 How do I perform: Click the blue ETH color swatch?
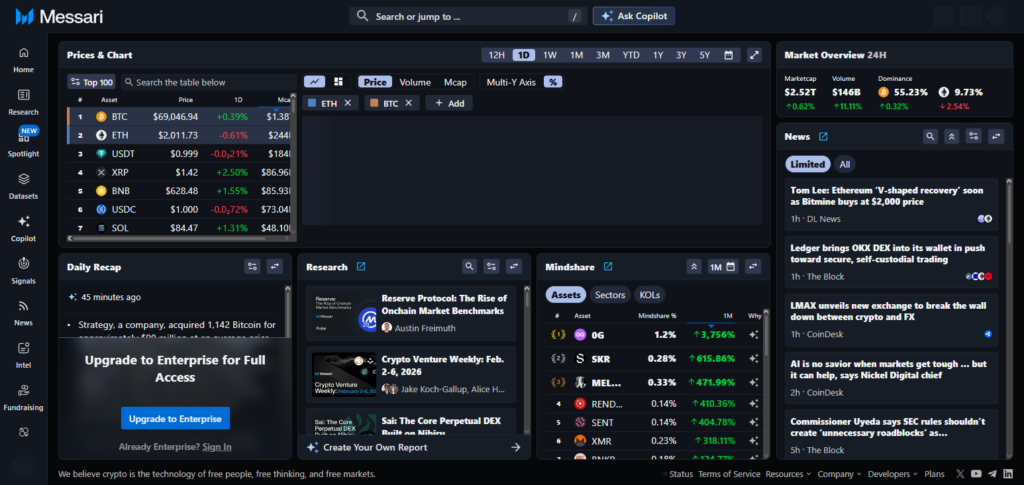pyautogui.click(x=311, y=103)
